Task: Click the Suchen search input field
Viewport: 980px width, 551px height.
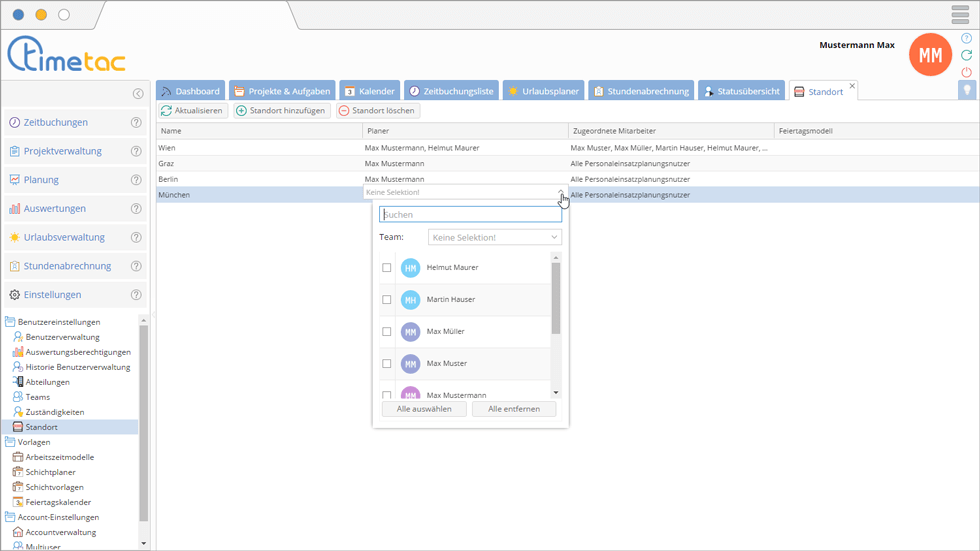Action: pyautogui.click(x=470, y=215)
